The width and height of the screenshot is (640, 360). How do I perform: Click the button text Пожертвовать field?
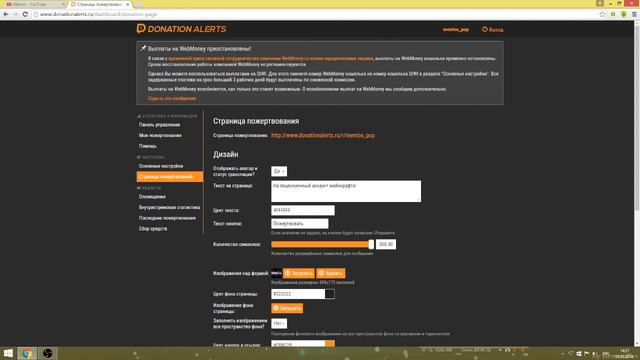coord(300,224)
